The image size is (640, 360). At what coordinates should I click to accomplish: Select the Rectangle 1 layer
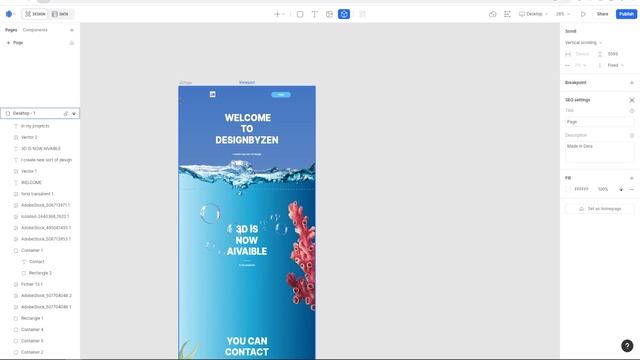coord(32,318)
